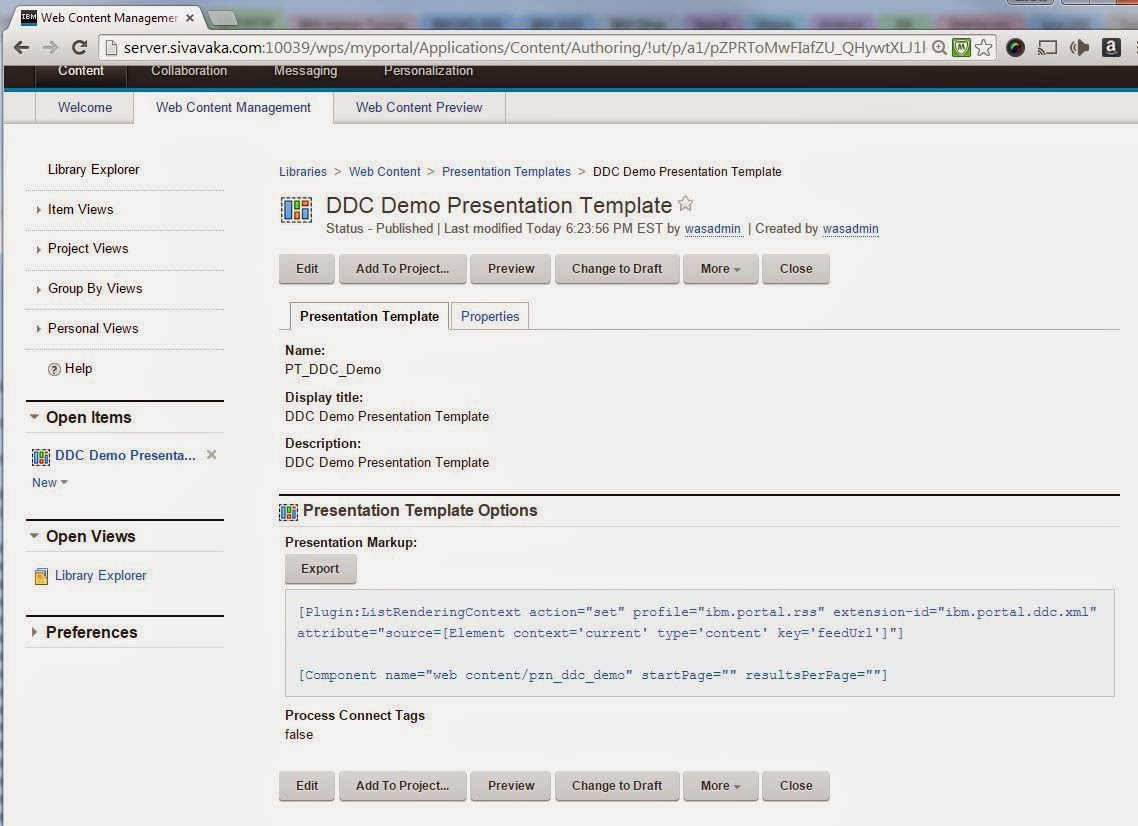Close the DDC Demo Presenta... open item

pos(211,454)
